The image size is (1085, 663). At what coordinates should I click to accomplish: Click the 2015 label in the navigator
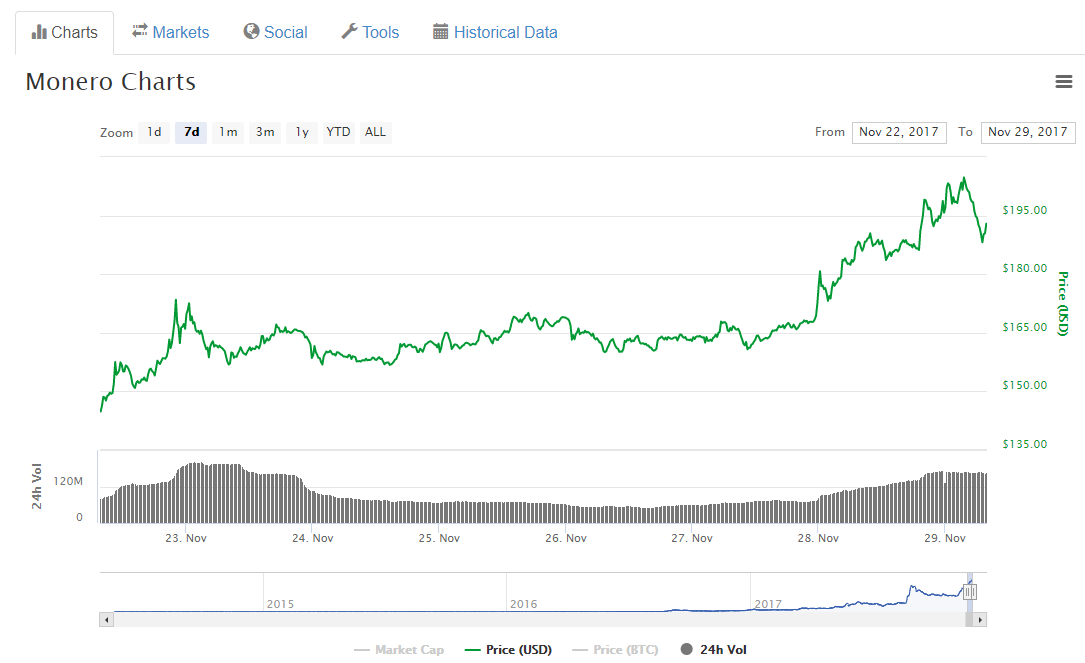point(280,604)
